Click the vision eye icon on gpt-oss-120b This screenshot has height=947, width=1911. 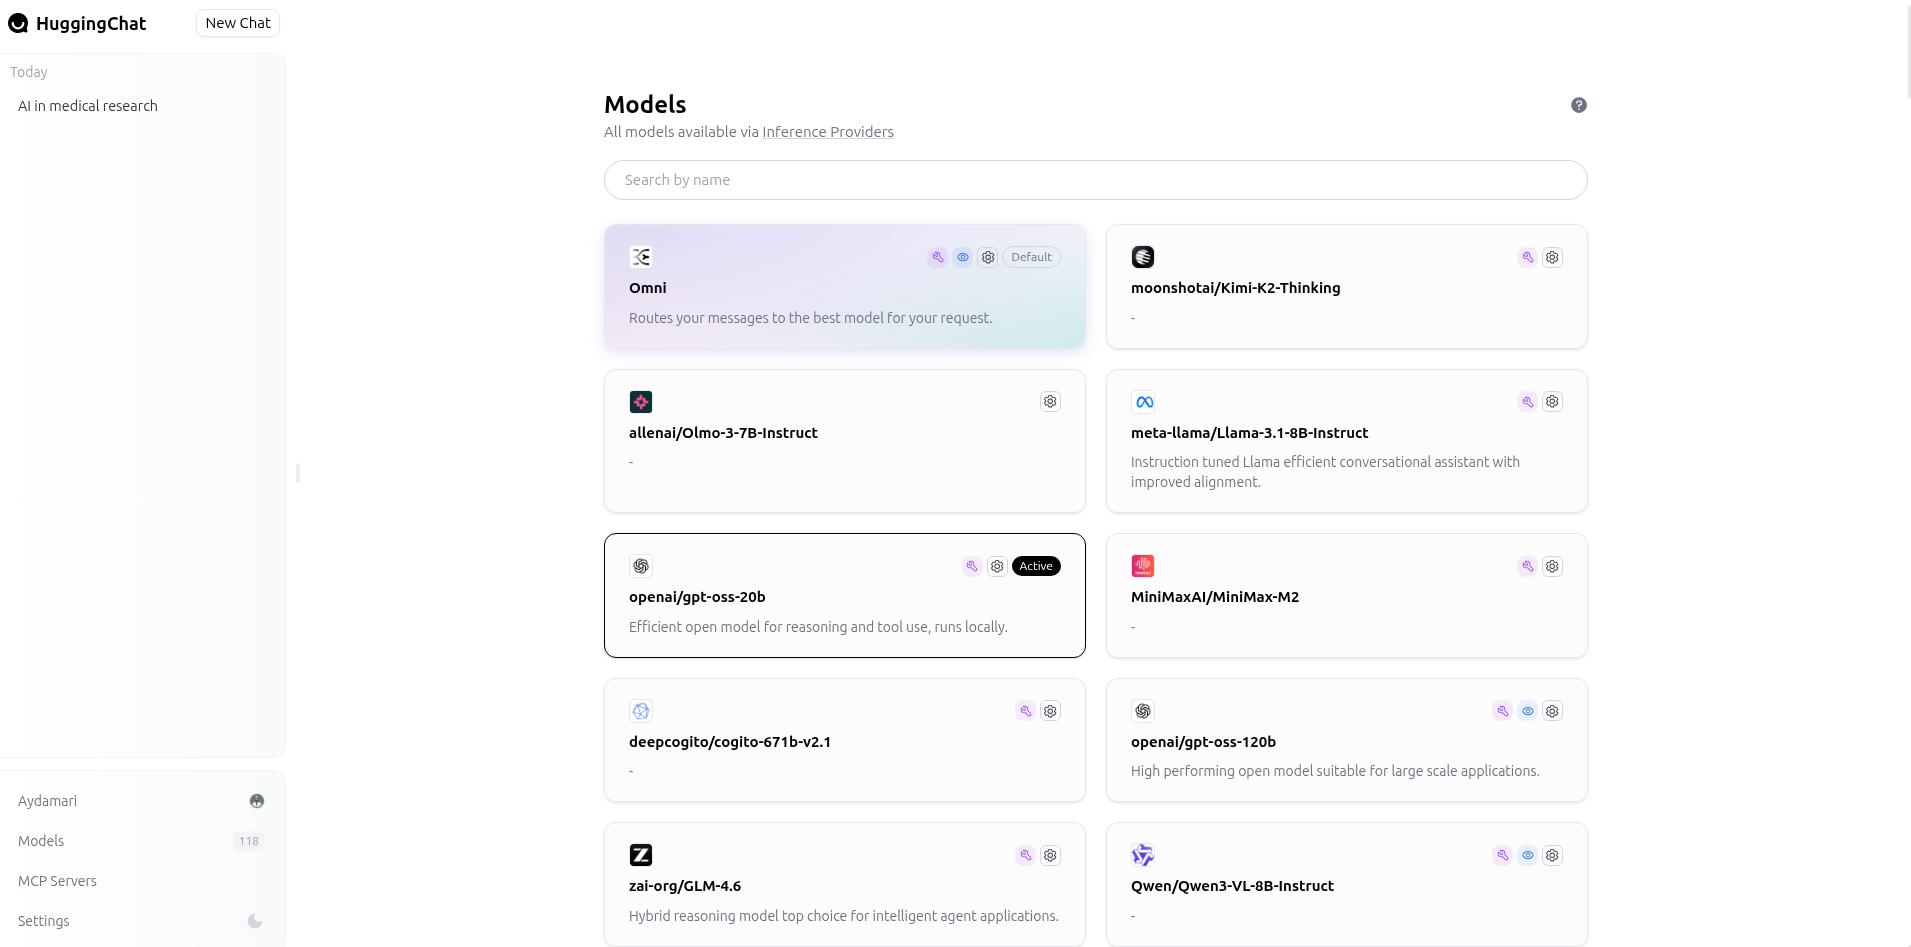pyautogui.click(x=1527, y=711)
